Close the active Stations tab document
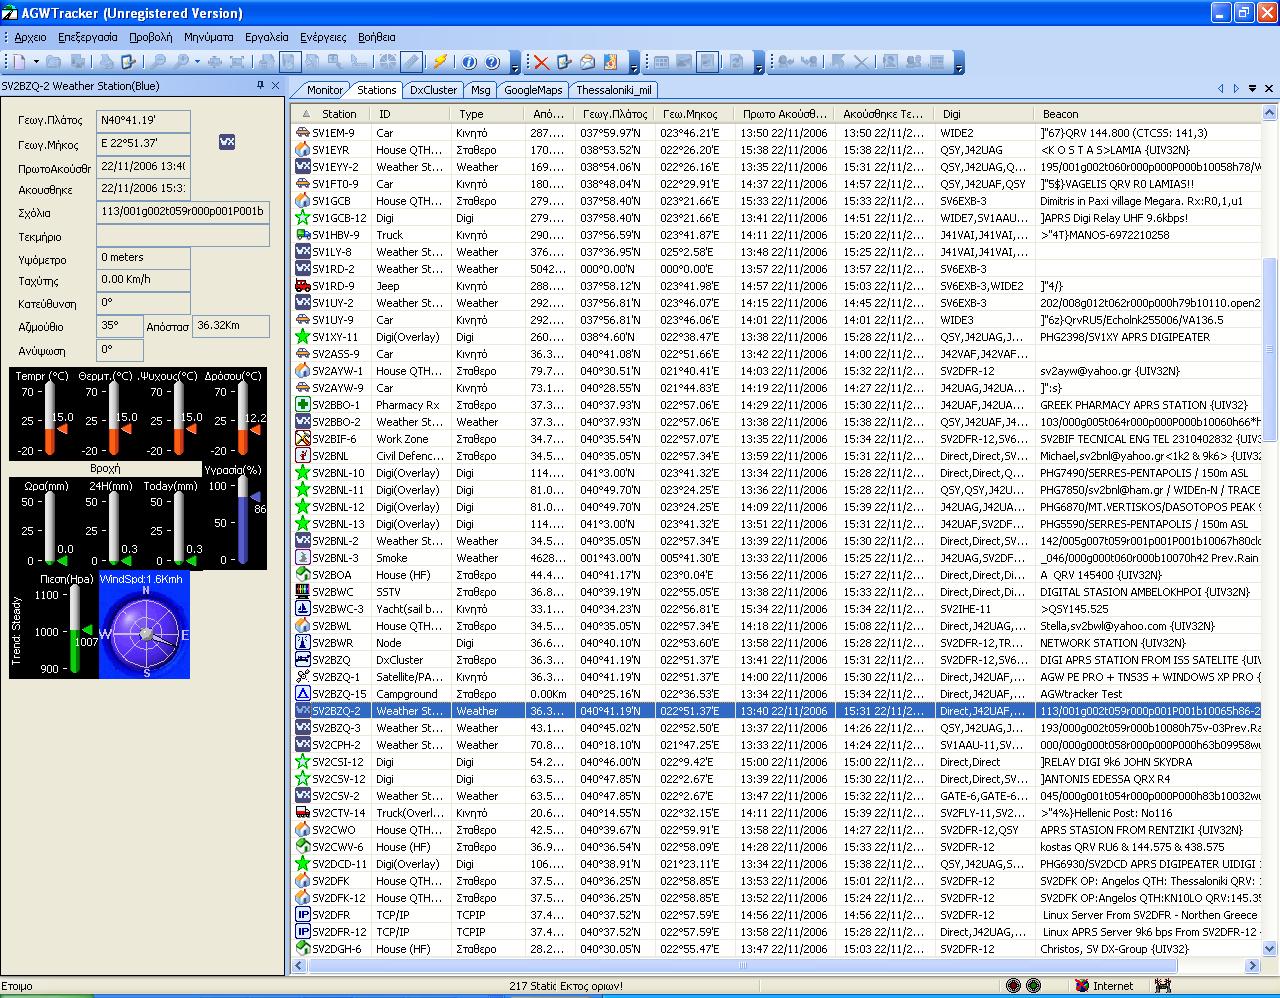 coord(1269,89)
